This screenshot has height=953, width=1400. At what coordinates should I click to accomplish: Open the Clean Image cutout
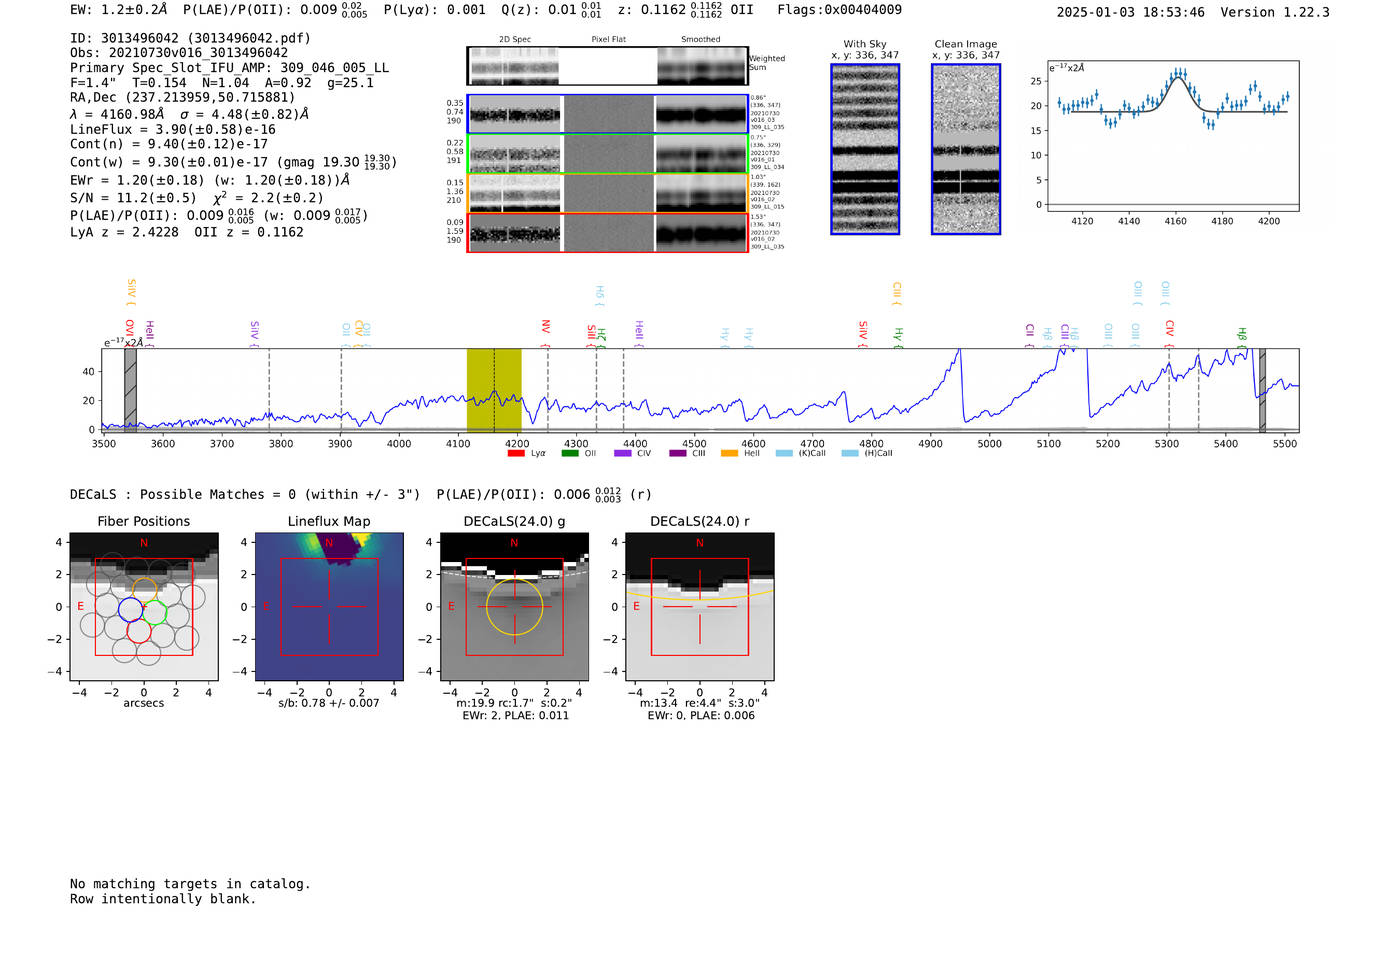(966, 149)
